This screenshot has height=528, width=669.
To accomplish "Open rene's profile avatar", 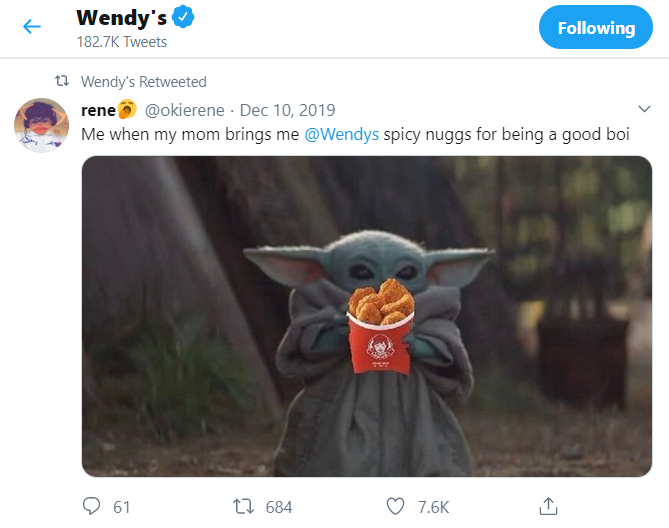I will (x=40, y=125).
